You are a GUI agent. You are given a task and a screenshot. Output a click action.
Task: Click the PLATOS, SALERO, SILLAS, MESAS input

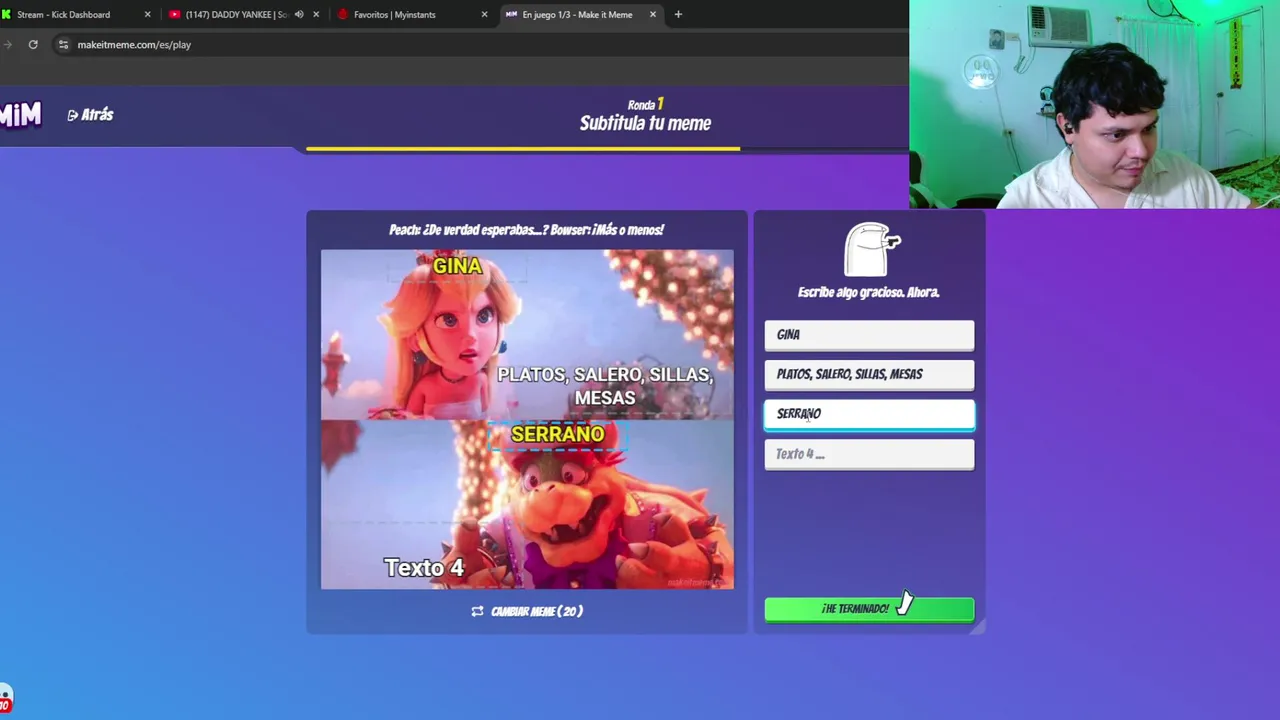(869, 374)
